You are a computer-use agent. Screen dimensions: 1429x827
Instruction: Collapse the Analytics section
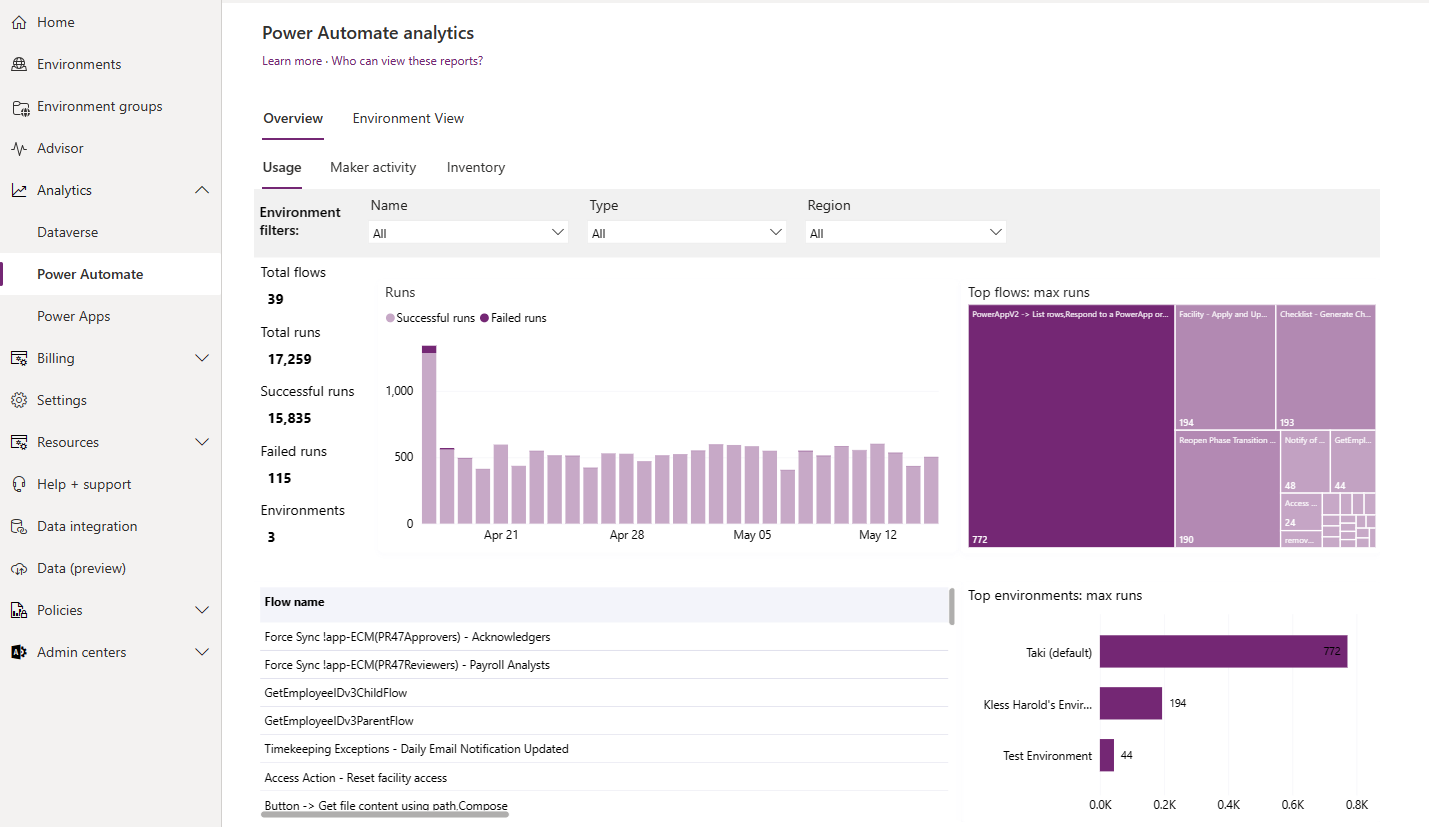[202, 189]
